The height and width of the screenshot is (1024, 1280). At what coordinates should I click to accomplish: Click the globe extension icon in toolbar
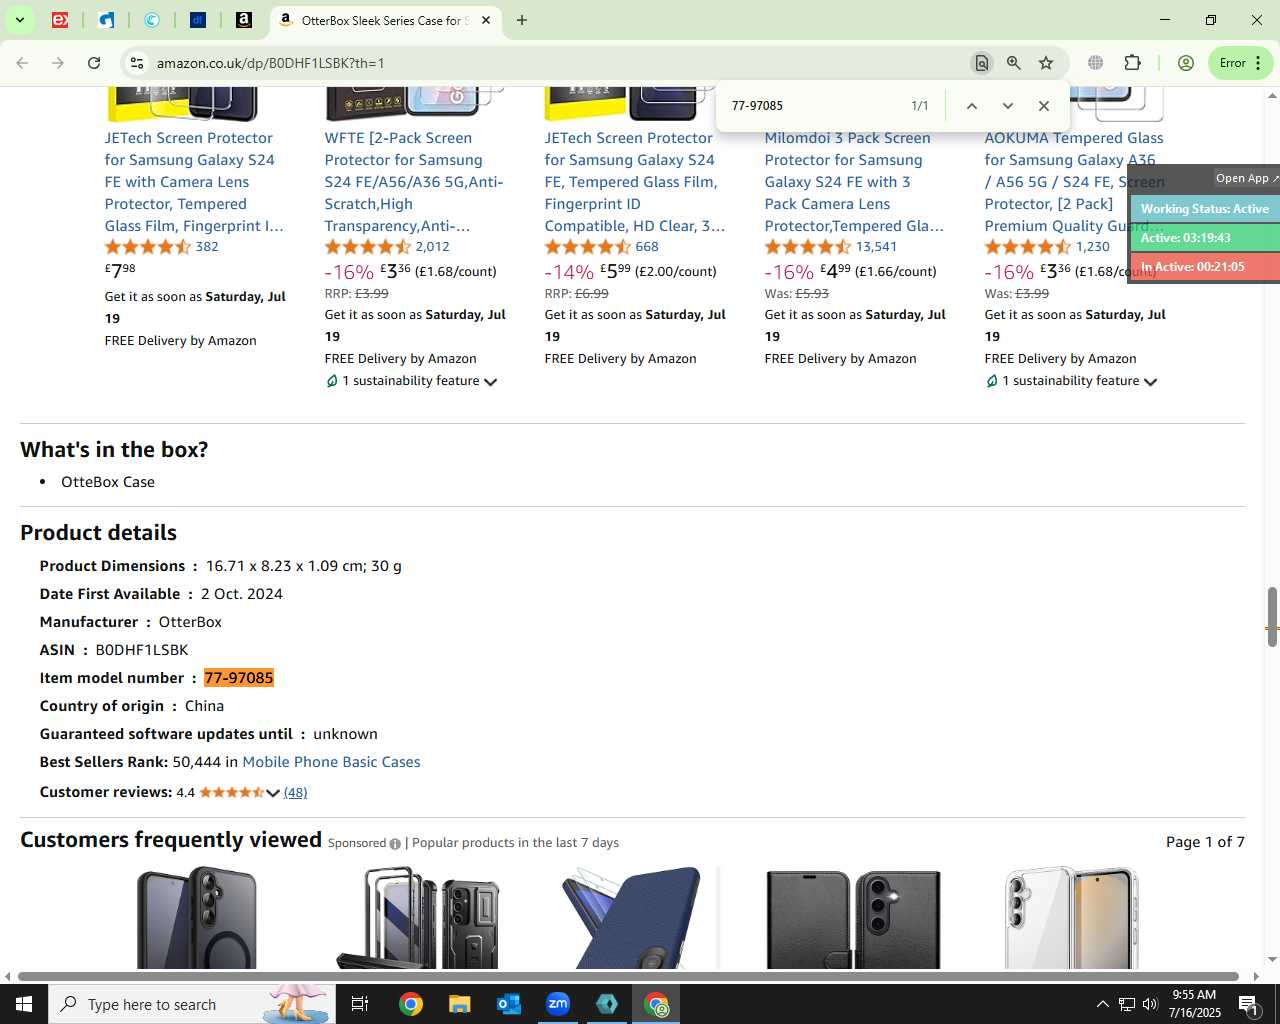[x=1096, y=63]
